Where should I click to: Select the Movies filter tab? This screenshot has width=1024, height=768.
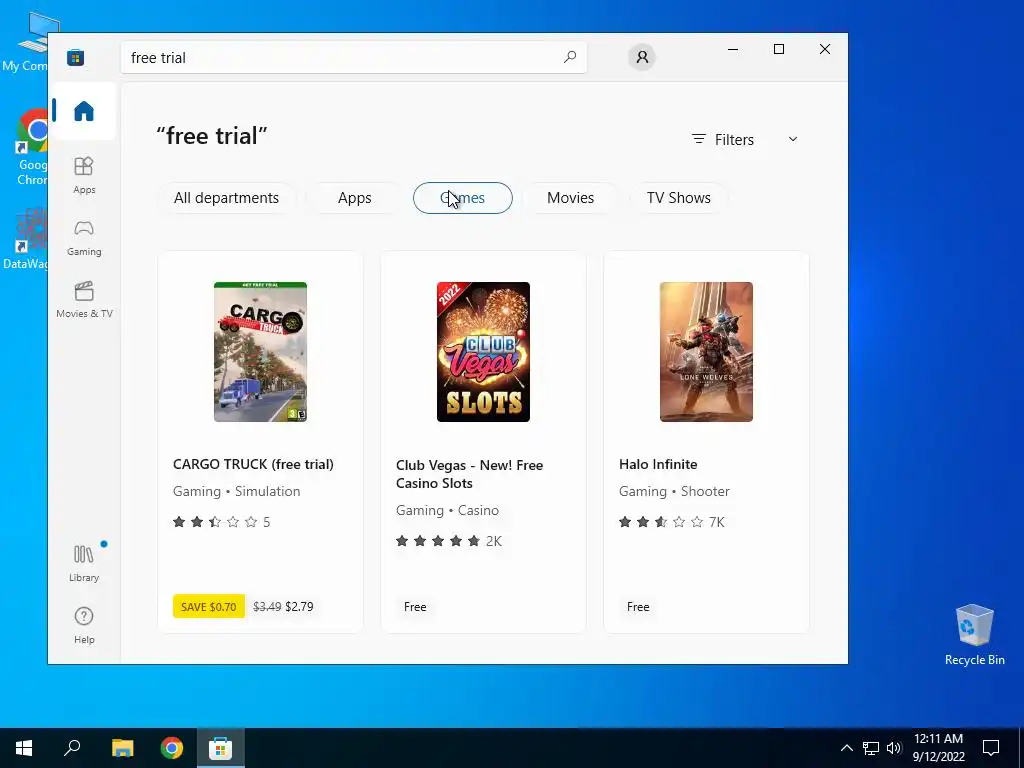[571, 198]
